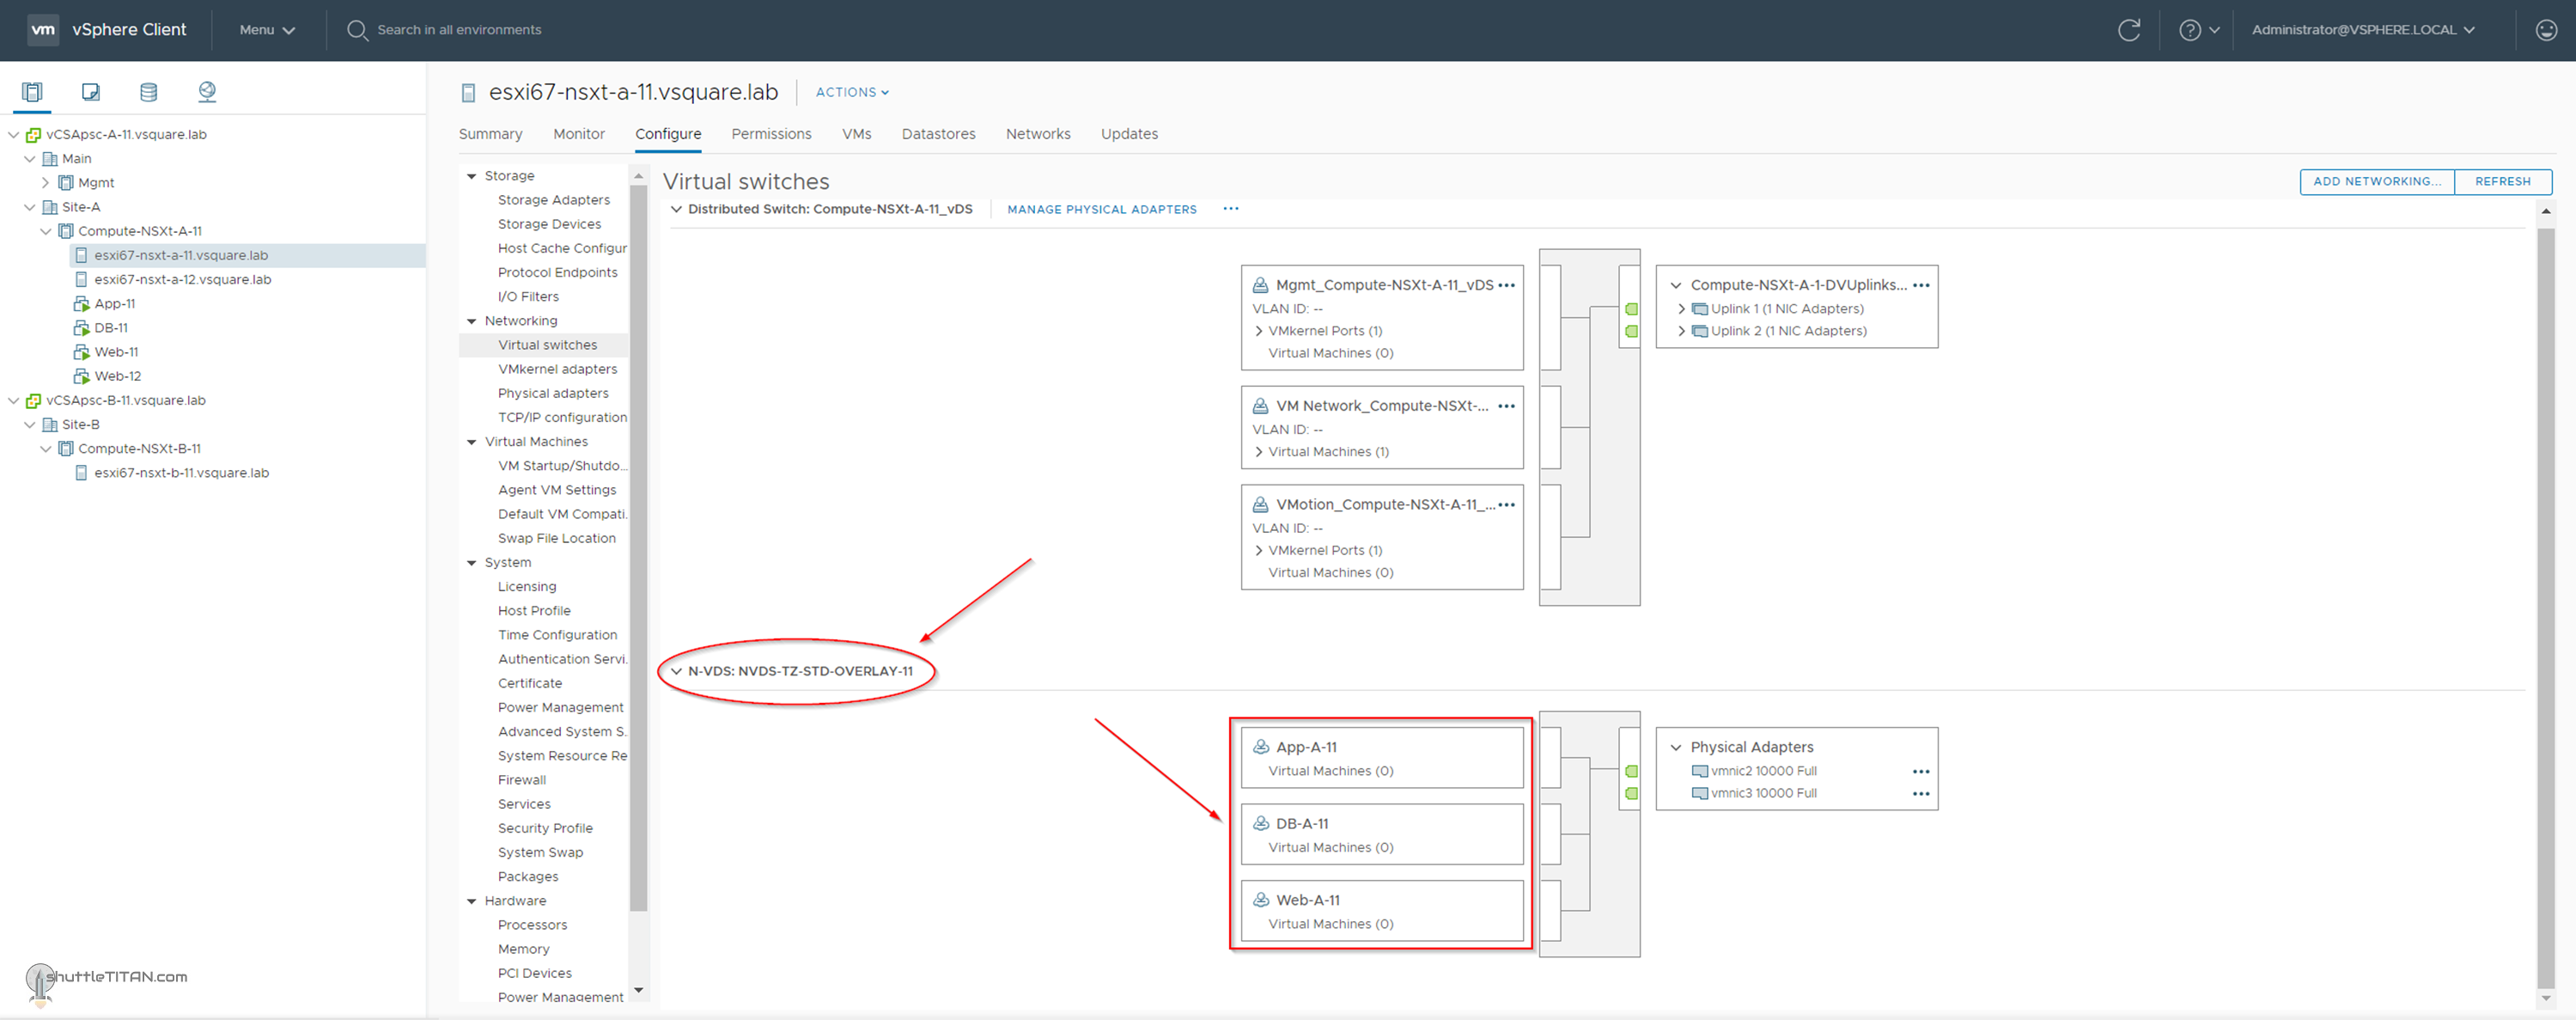This screenshot has width=2576, height=1020.
Task: Click the smiley feedback icon
Action: coord(2546,30)
